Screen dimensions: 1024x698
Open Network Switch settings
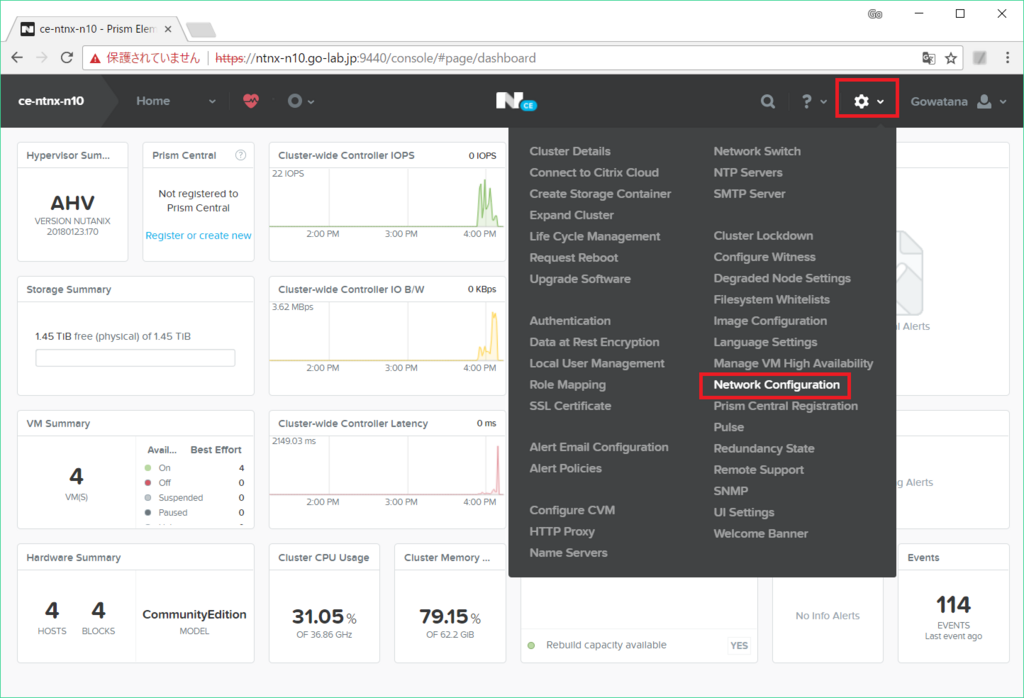tap(756, 151)
